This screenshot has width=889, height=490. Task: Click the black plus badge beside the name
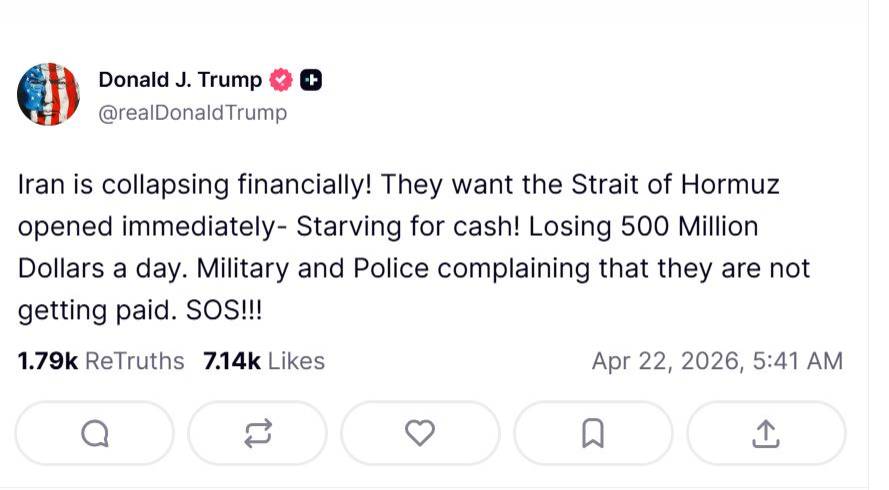[x=311, y=80]
